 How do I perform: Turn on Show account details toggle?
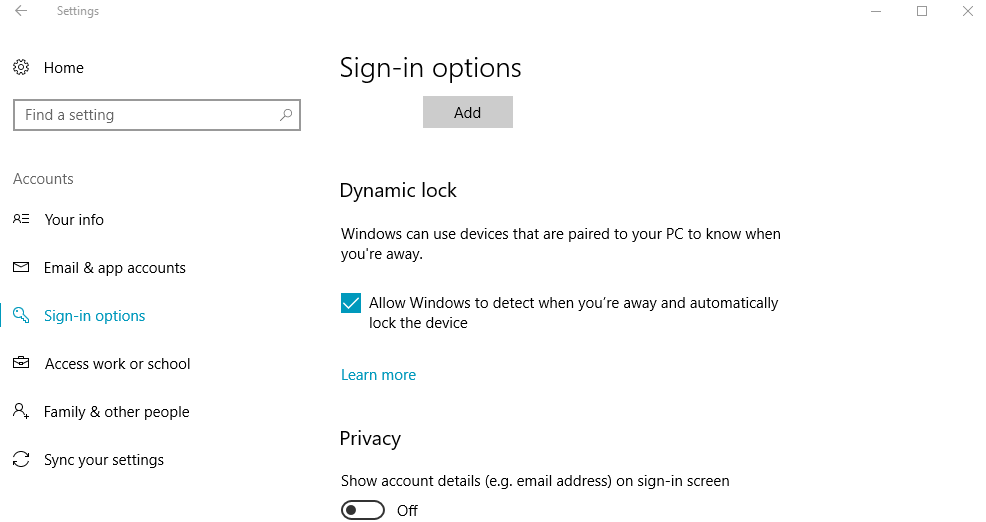pyautogui.click(x=363, y=510)
